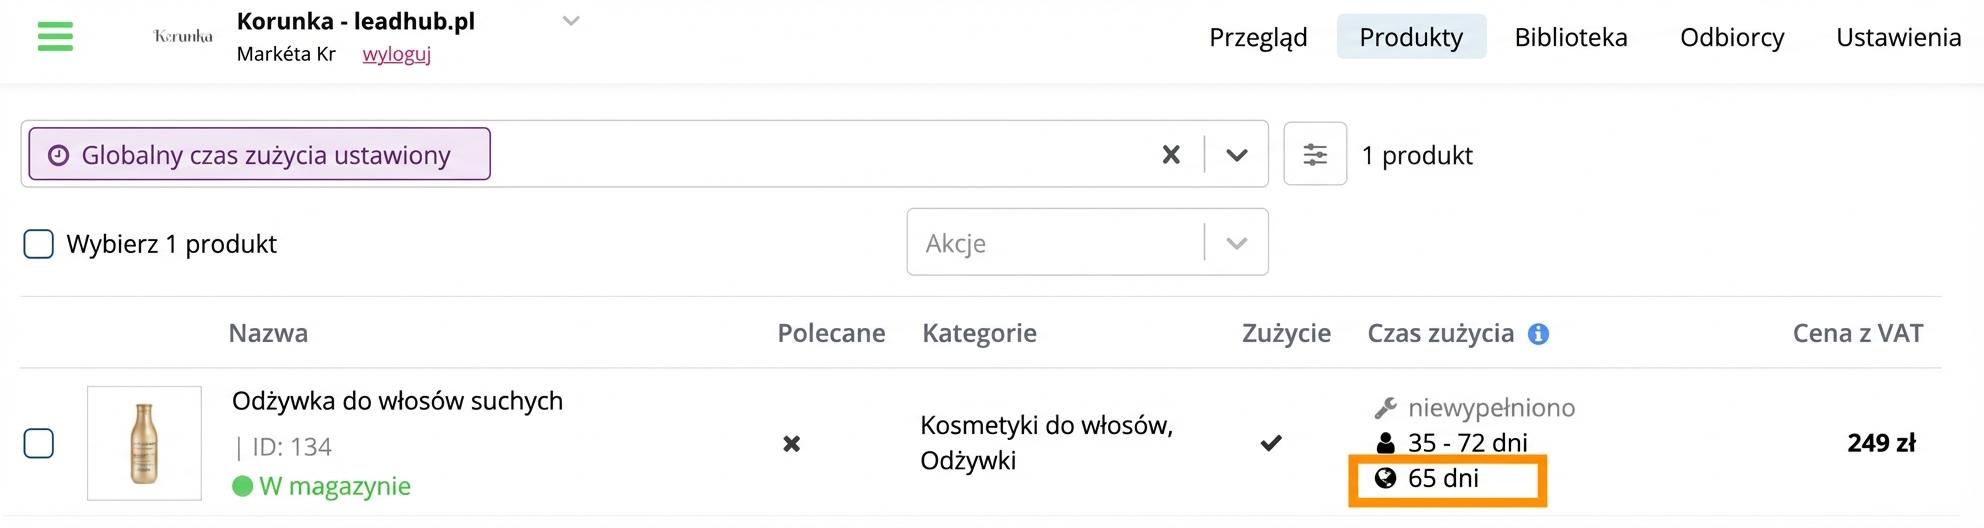Click the wyloguj link
Viewport: 1984px width, 528px height.
point(396,54)
